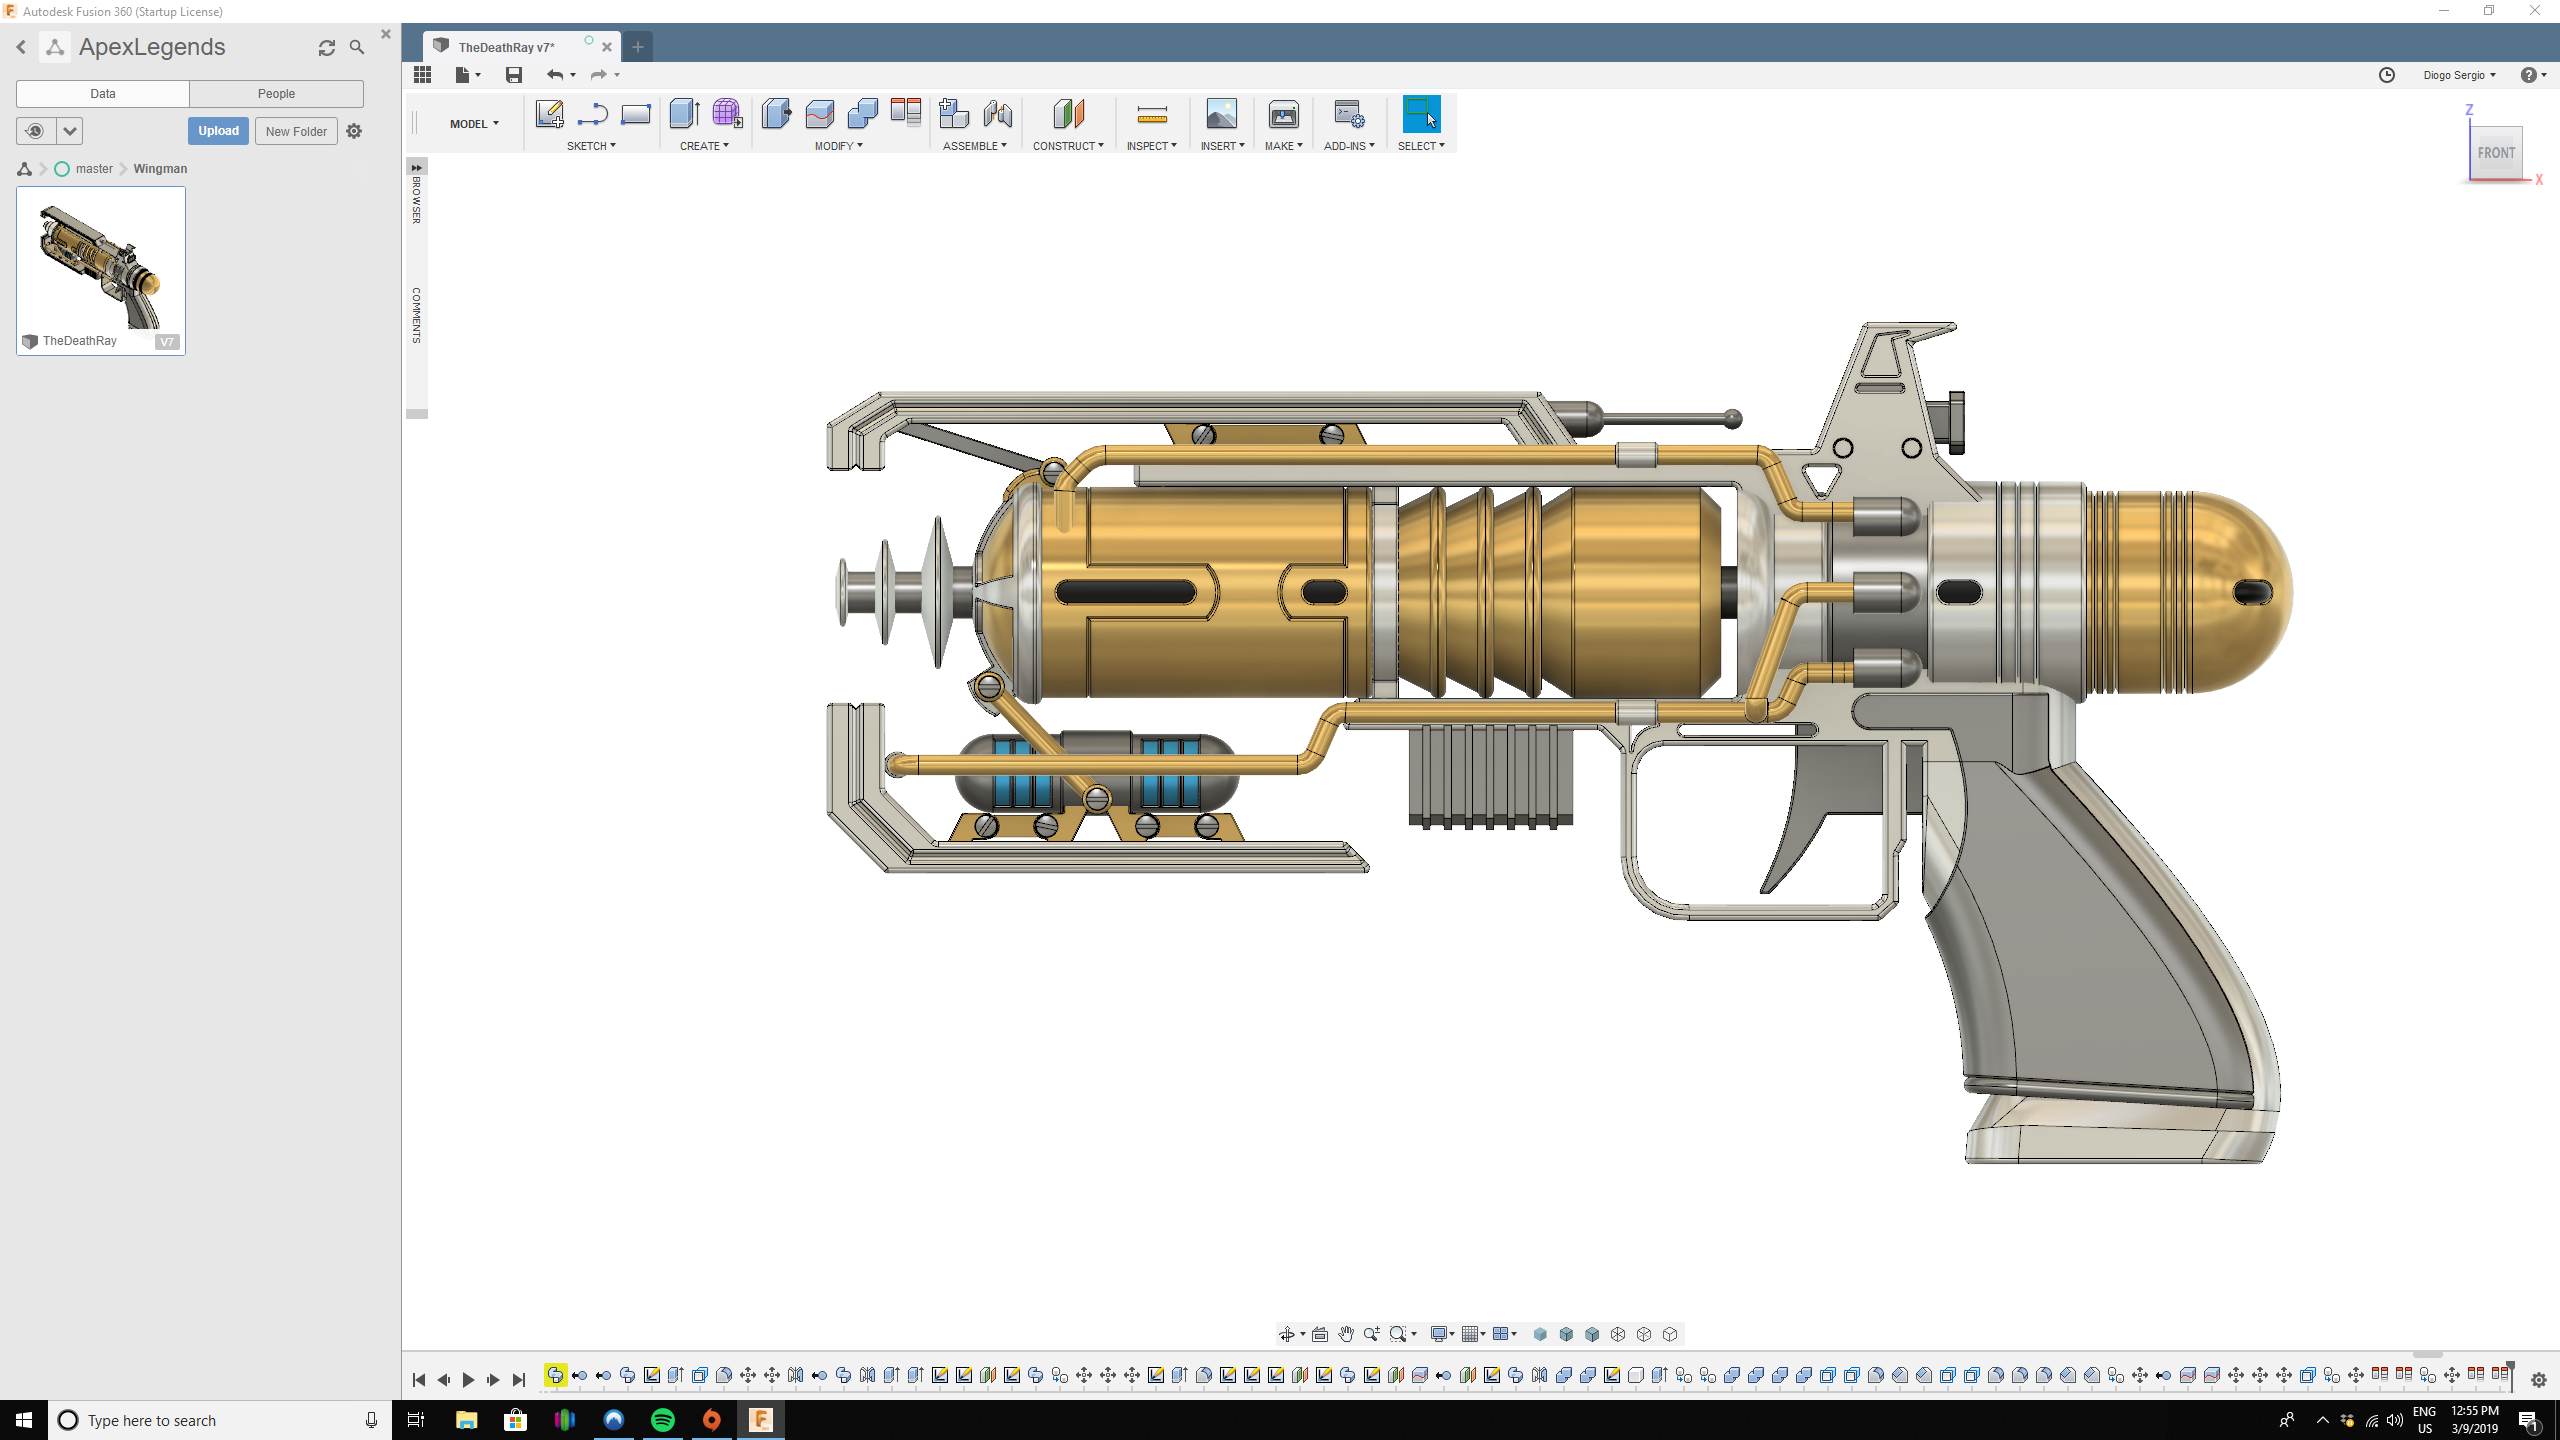Select the Pan hand tool

[x=1346, y=1334]
